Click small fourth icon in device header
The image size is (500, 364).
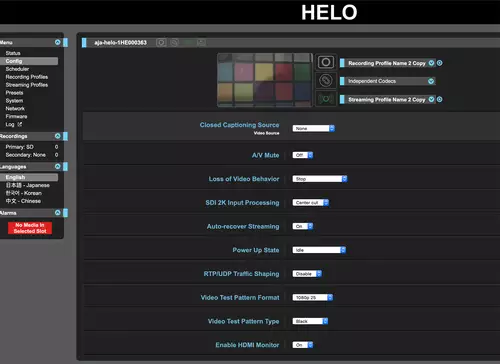click(201, 42)
